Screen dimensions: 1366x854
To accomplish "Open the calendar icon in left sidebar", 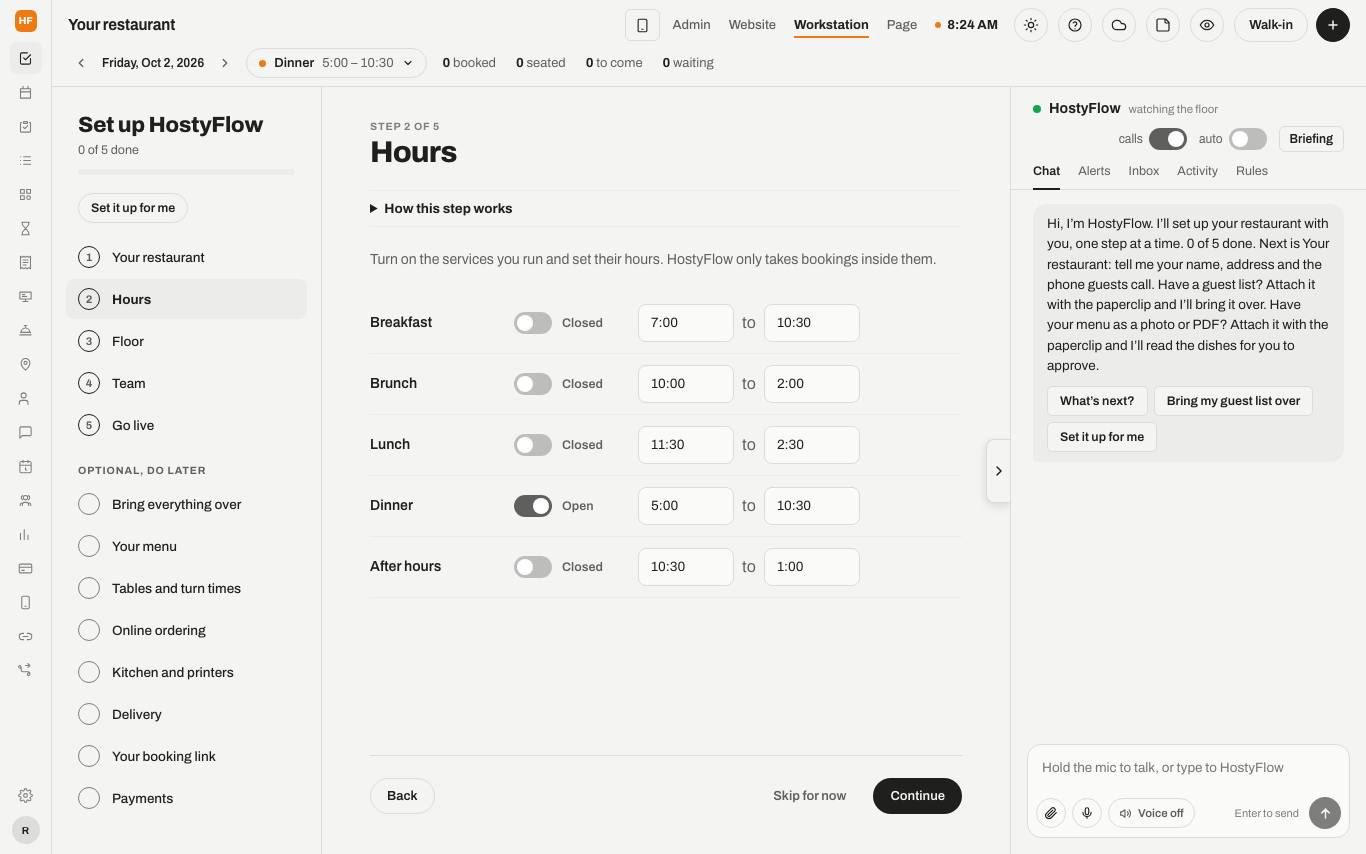I will point(25,93).
